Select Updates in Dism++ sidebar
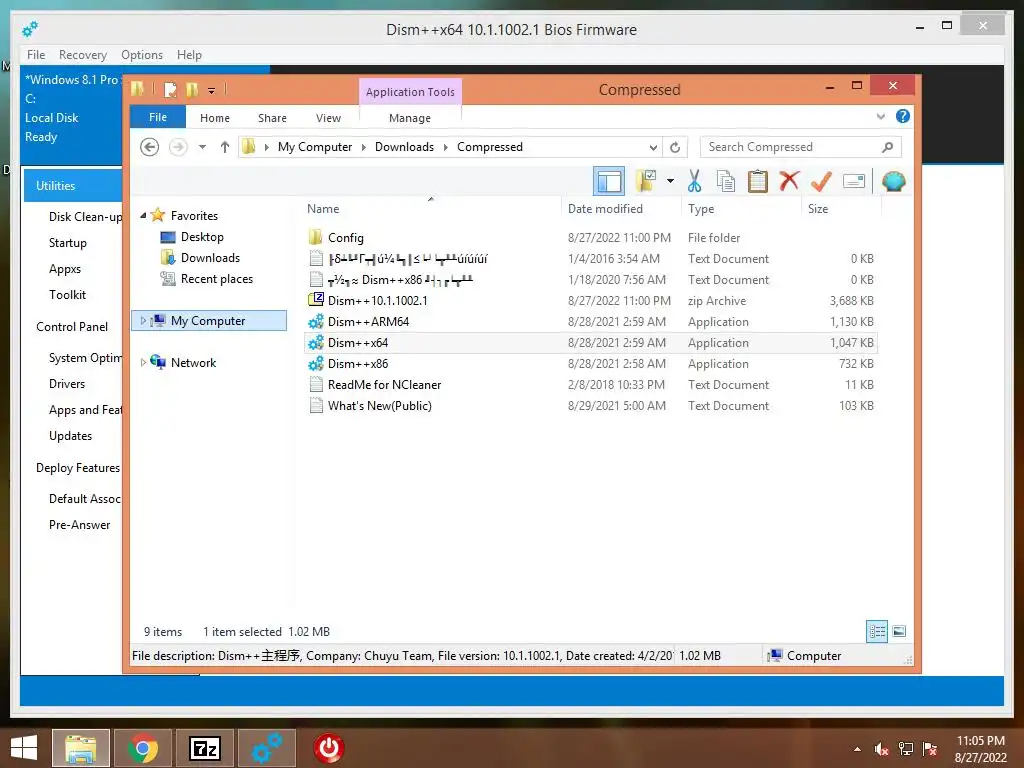The image size is (1024, 768). 71,436
